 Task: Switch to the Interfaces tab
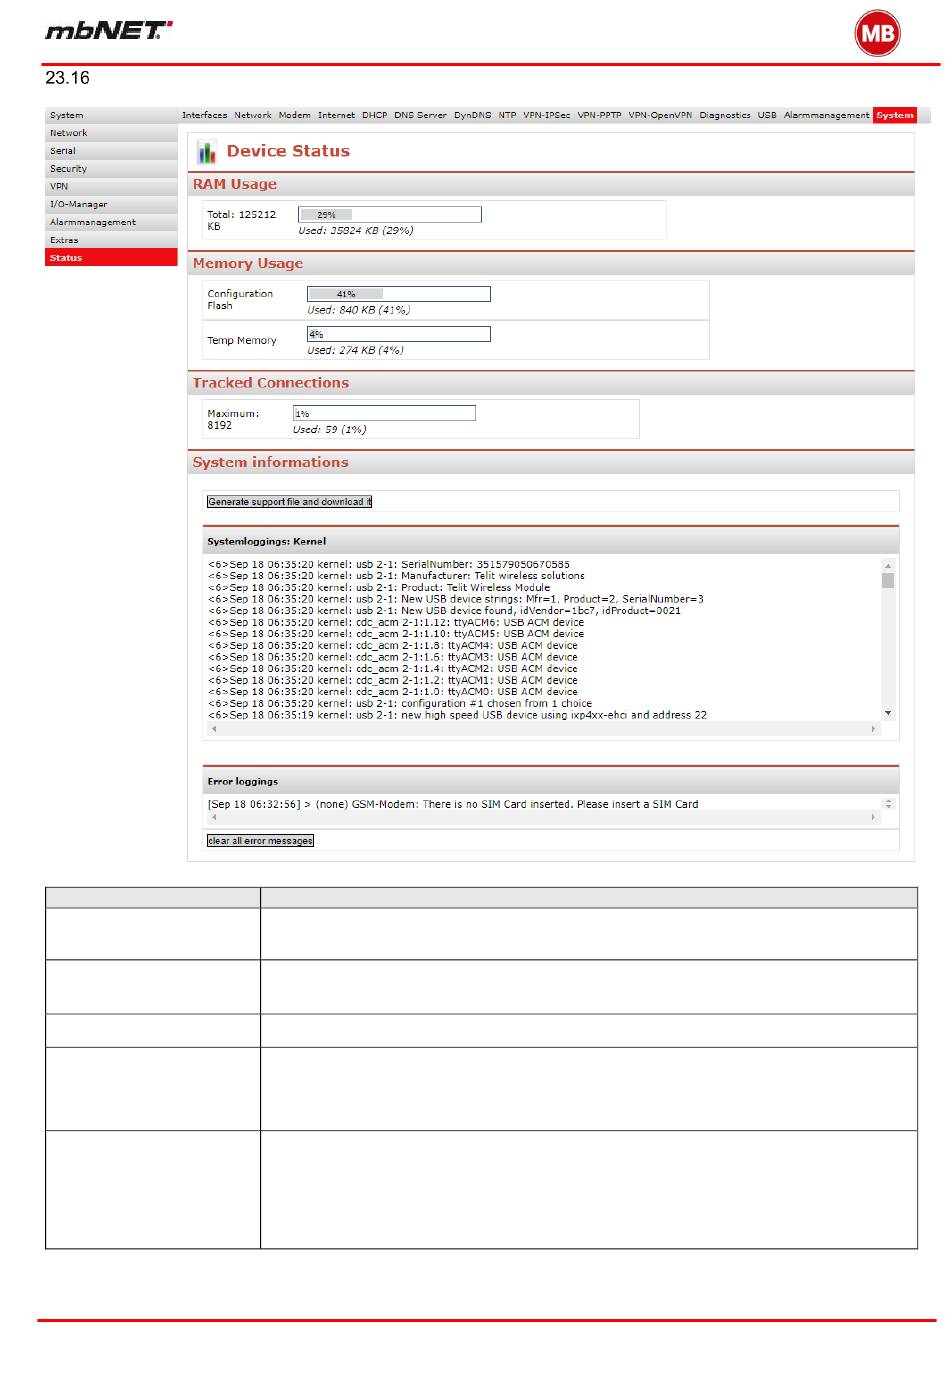pos(204,115)
